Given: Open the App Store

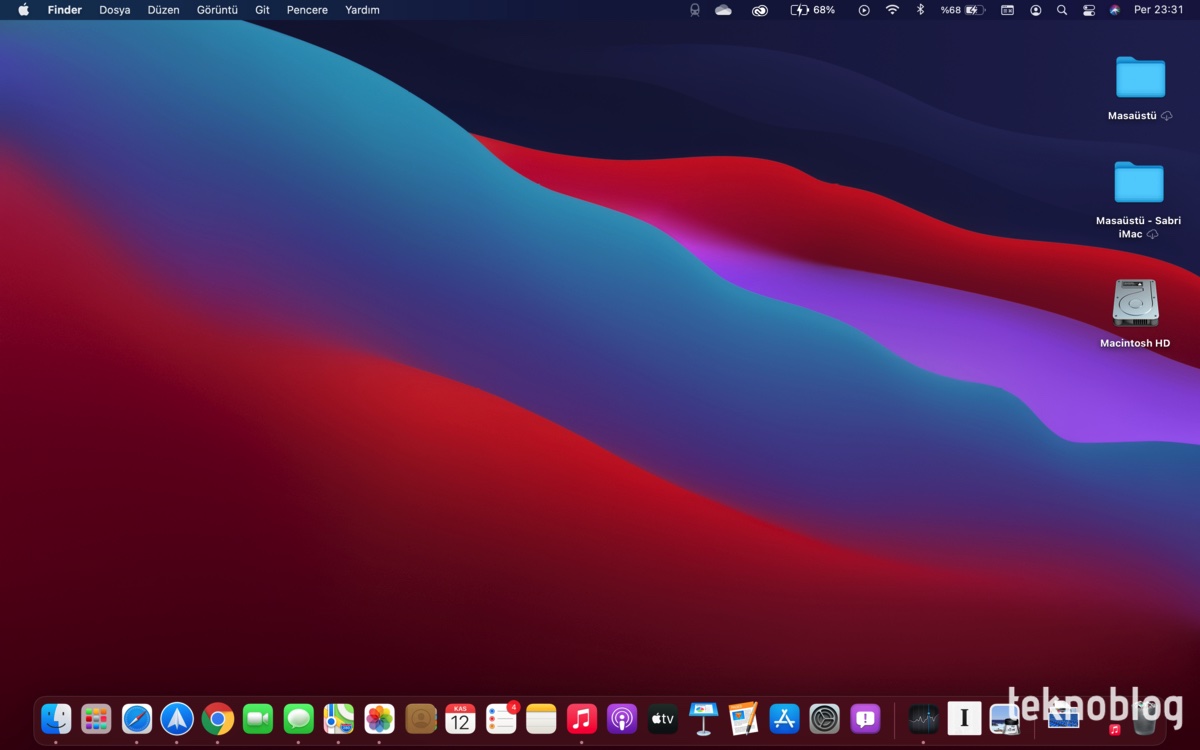Looking at the screenshot, I should point(784,718).
